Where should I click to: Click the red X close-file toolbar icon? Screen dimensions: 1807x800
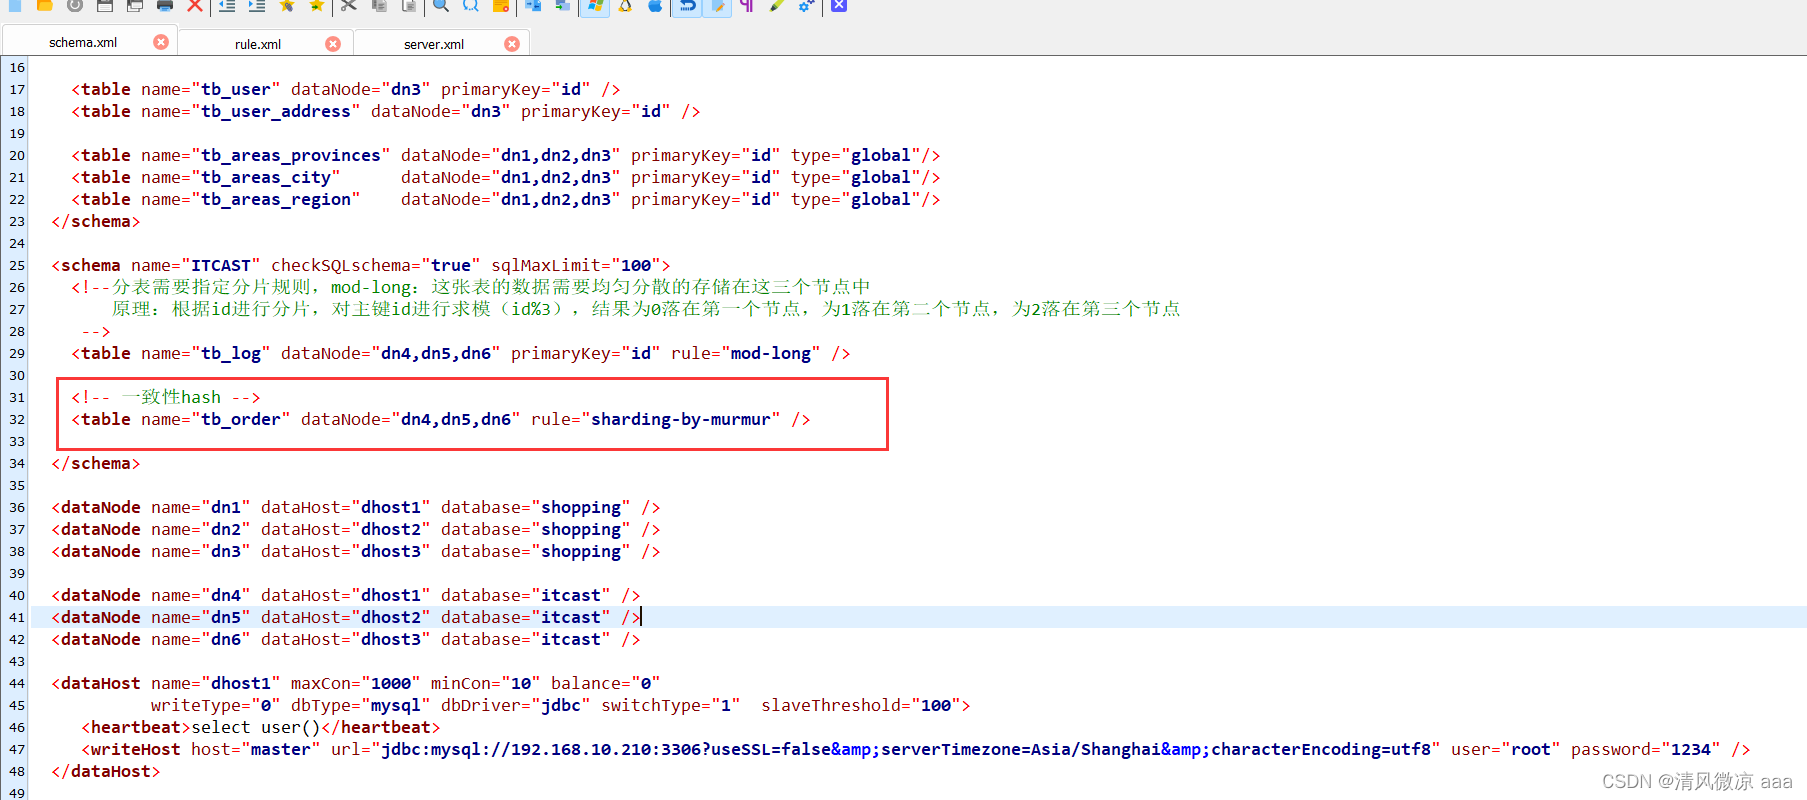click(x=195, y=5)
